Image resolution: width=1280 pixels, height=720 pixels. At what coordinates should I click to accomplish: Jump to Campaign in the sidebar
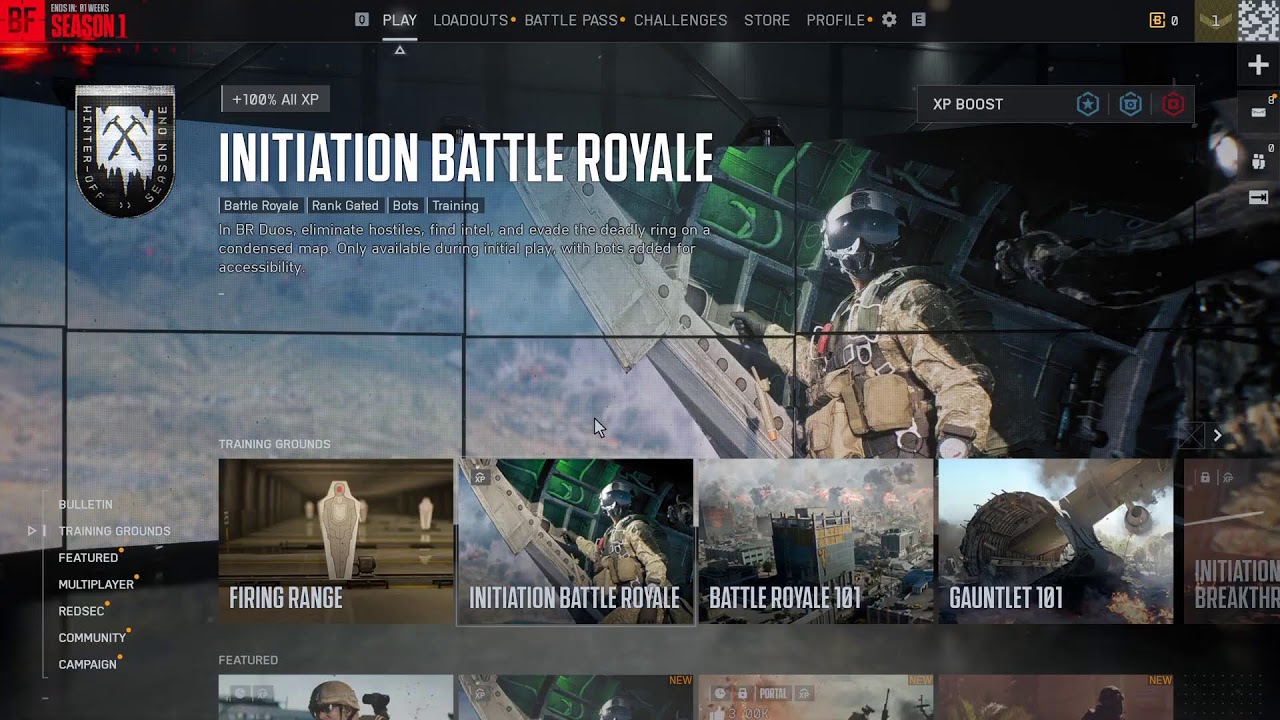87,664
